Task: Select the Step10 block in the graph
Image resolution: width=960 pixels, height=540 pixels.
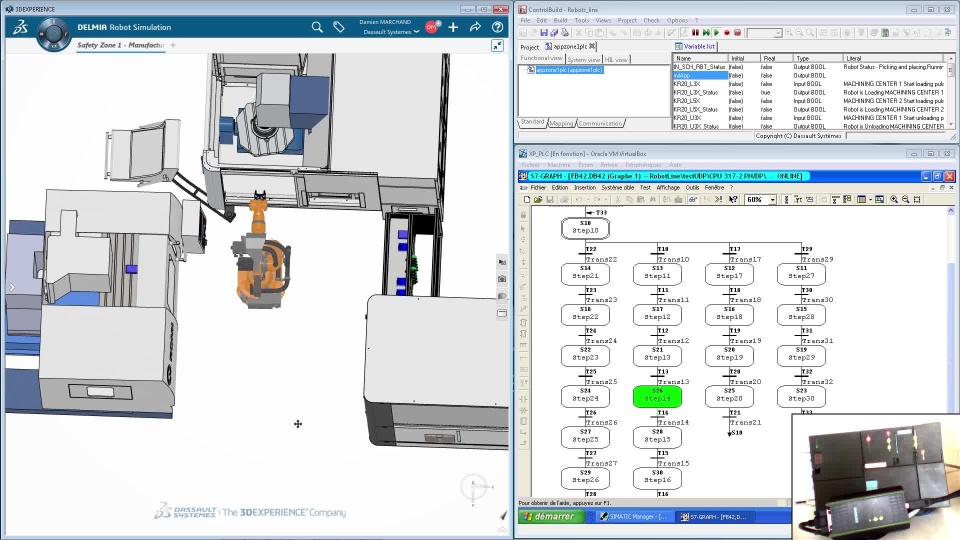Action: coord(585,228)
